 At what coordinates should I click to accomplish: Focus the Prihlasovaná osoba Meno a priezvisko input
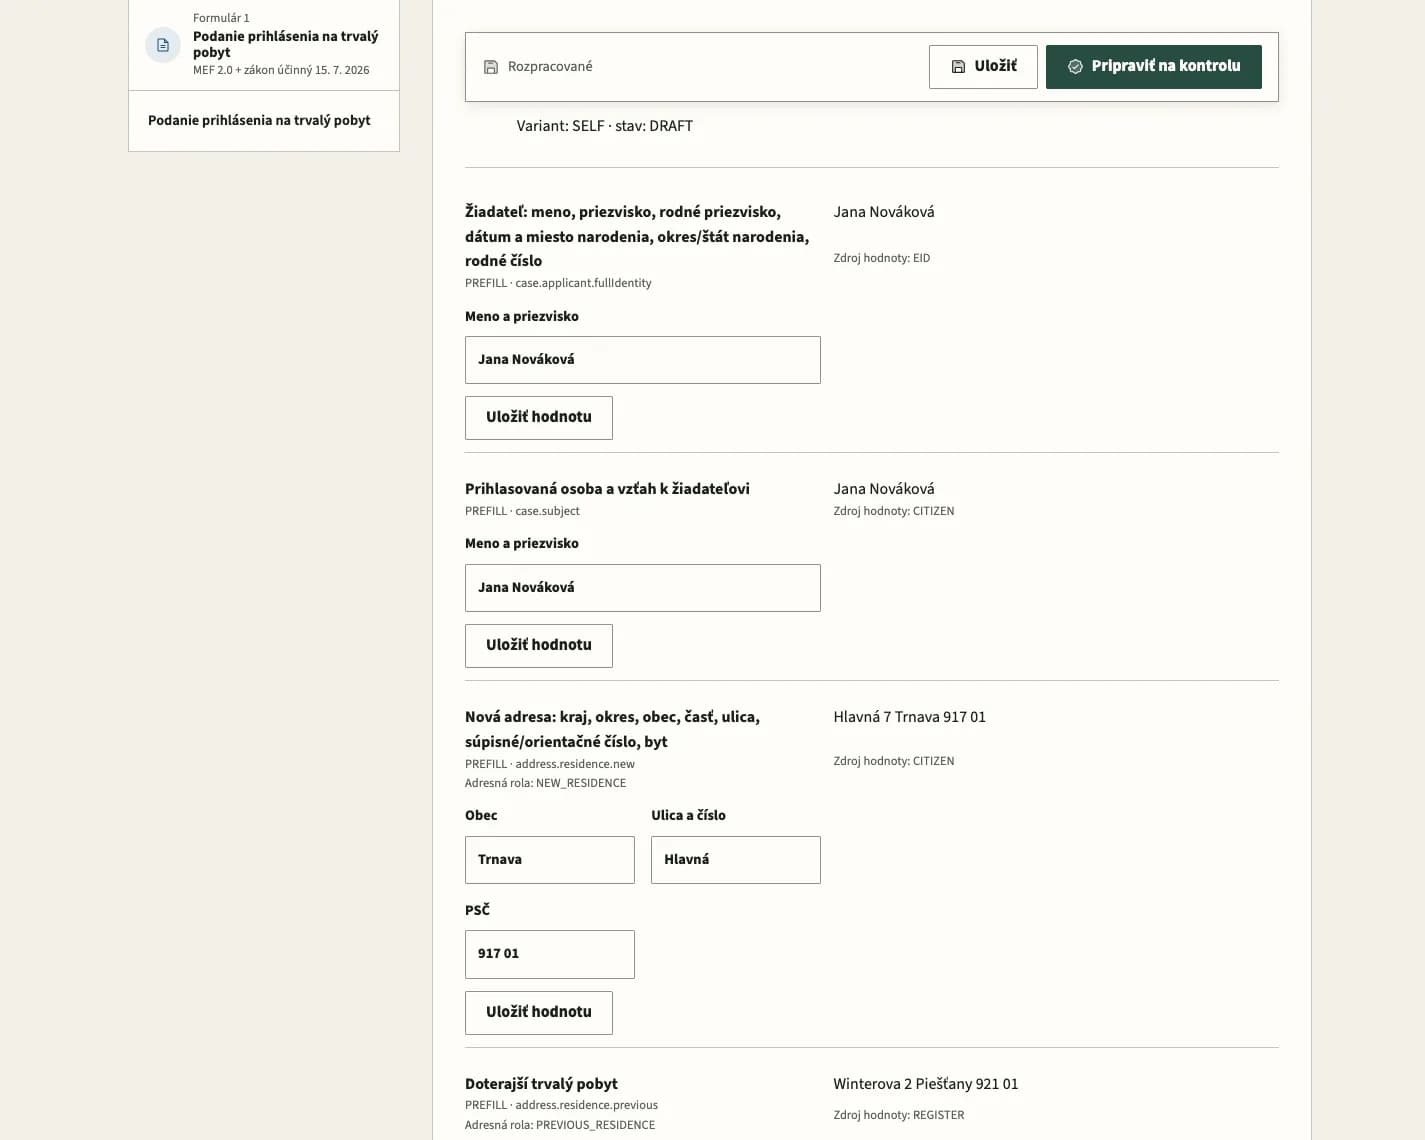click(x=643, y=588)
